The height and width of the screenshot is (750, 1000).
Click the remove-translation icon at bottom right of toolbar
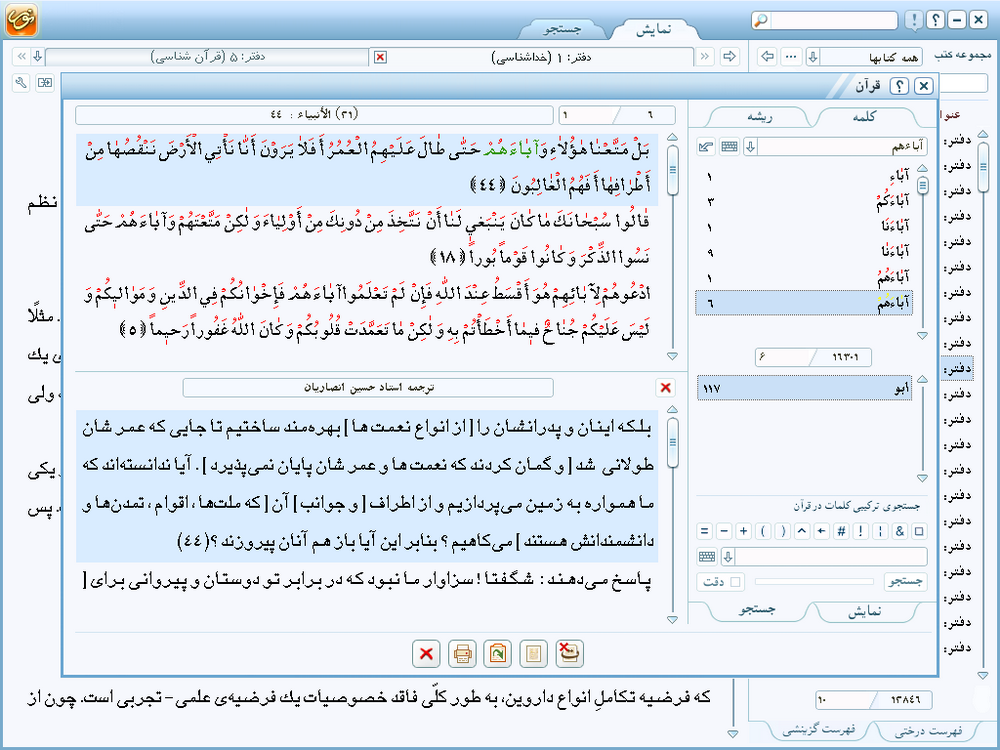569,654
